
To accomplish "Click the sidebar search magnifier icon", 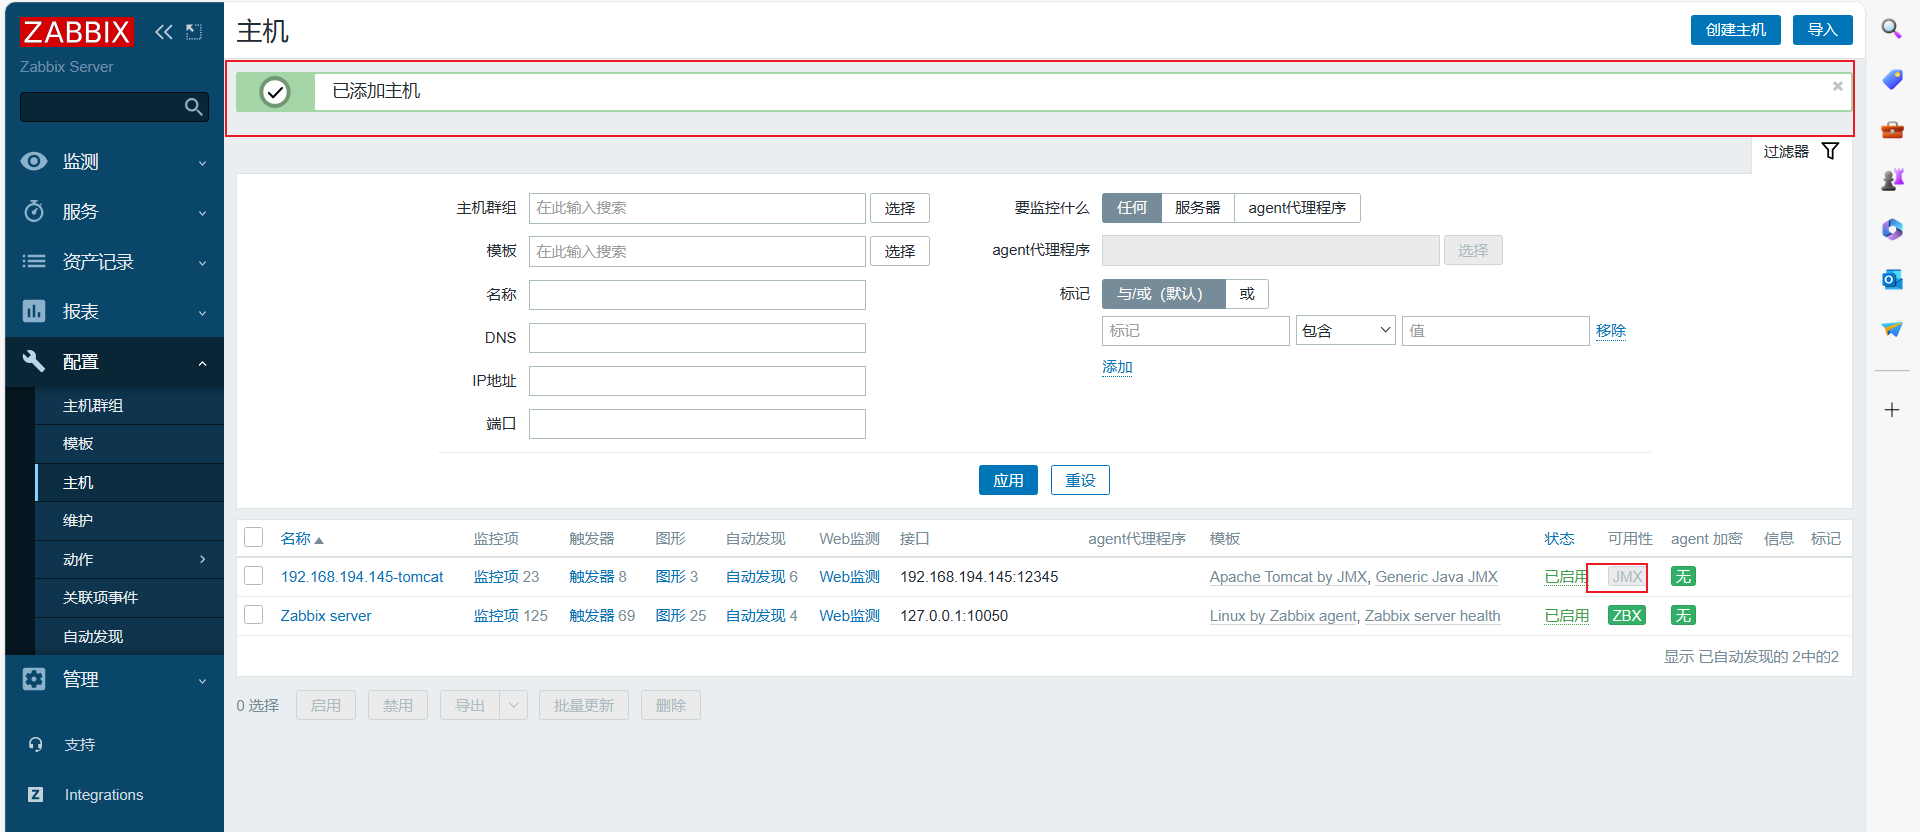I will 194,107.
